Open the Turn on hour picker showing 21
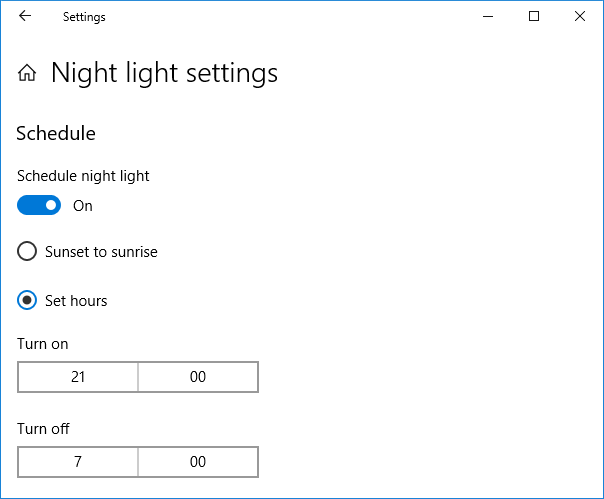This screenshot has height=499, width=604. pyautogui.click(x=78, y=377)
